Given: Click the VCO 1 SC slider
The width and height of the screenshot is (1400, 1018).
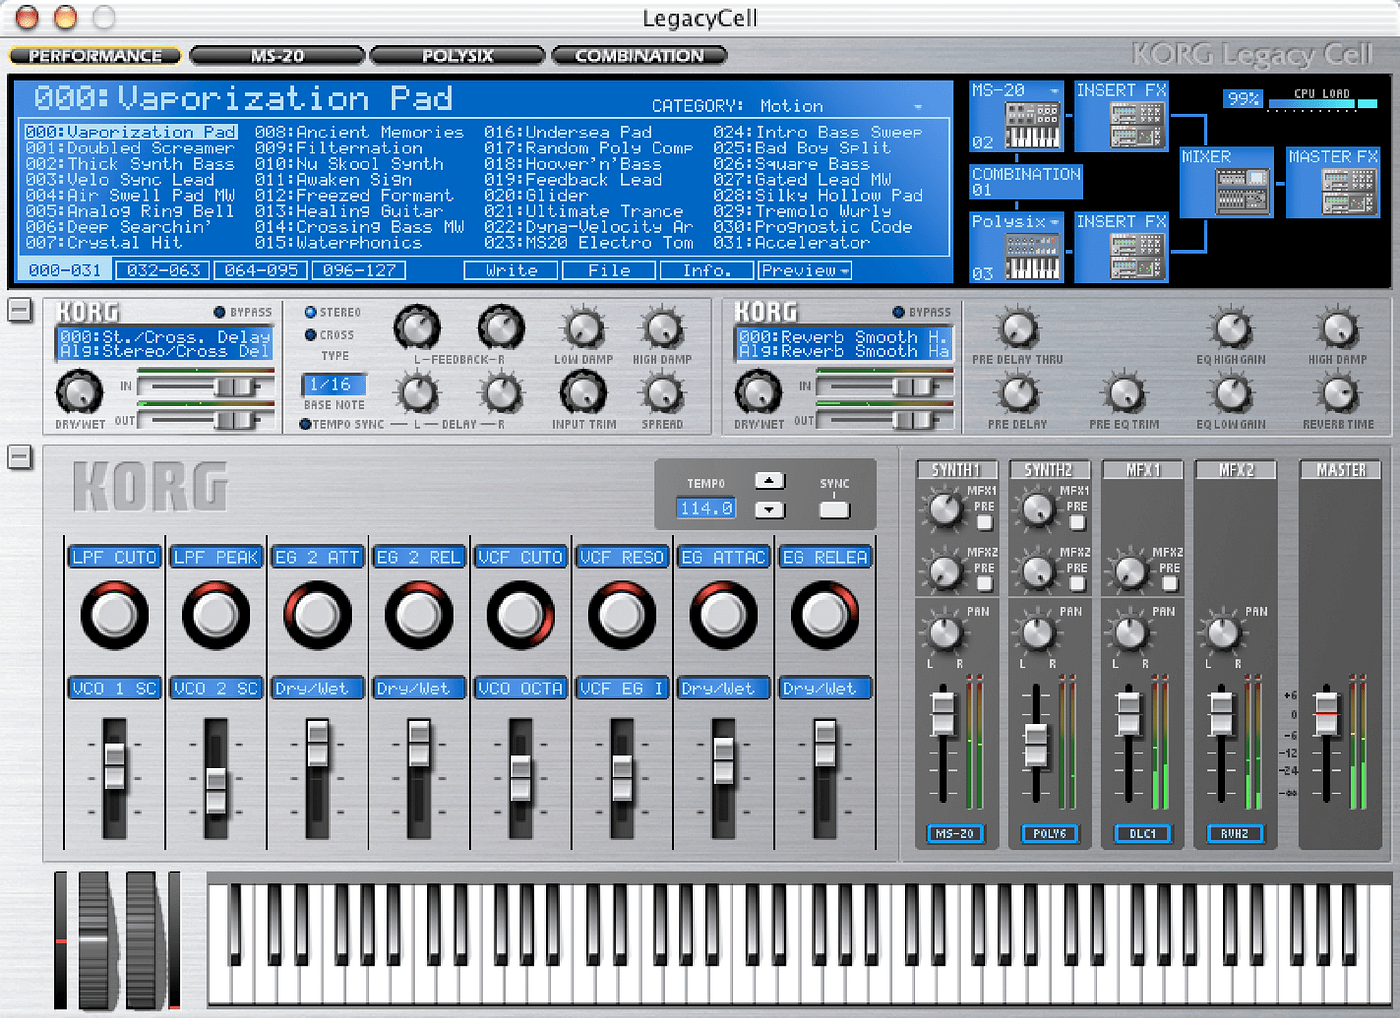Looking at the screenshot, I should [x=114, y=766].
